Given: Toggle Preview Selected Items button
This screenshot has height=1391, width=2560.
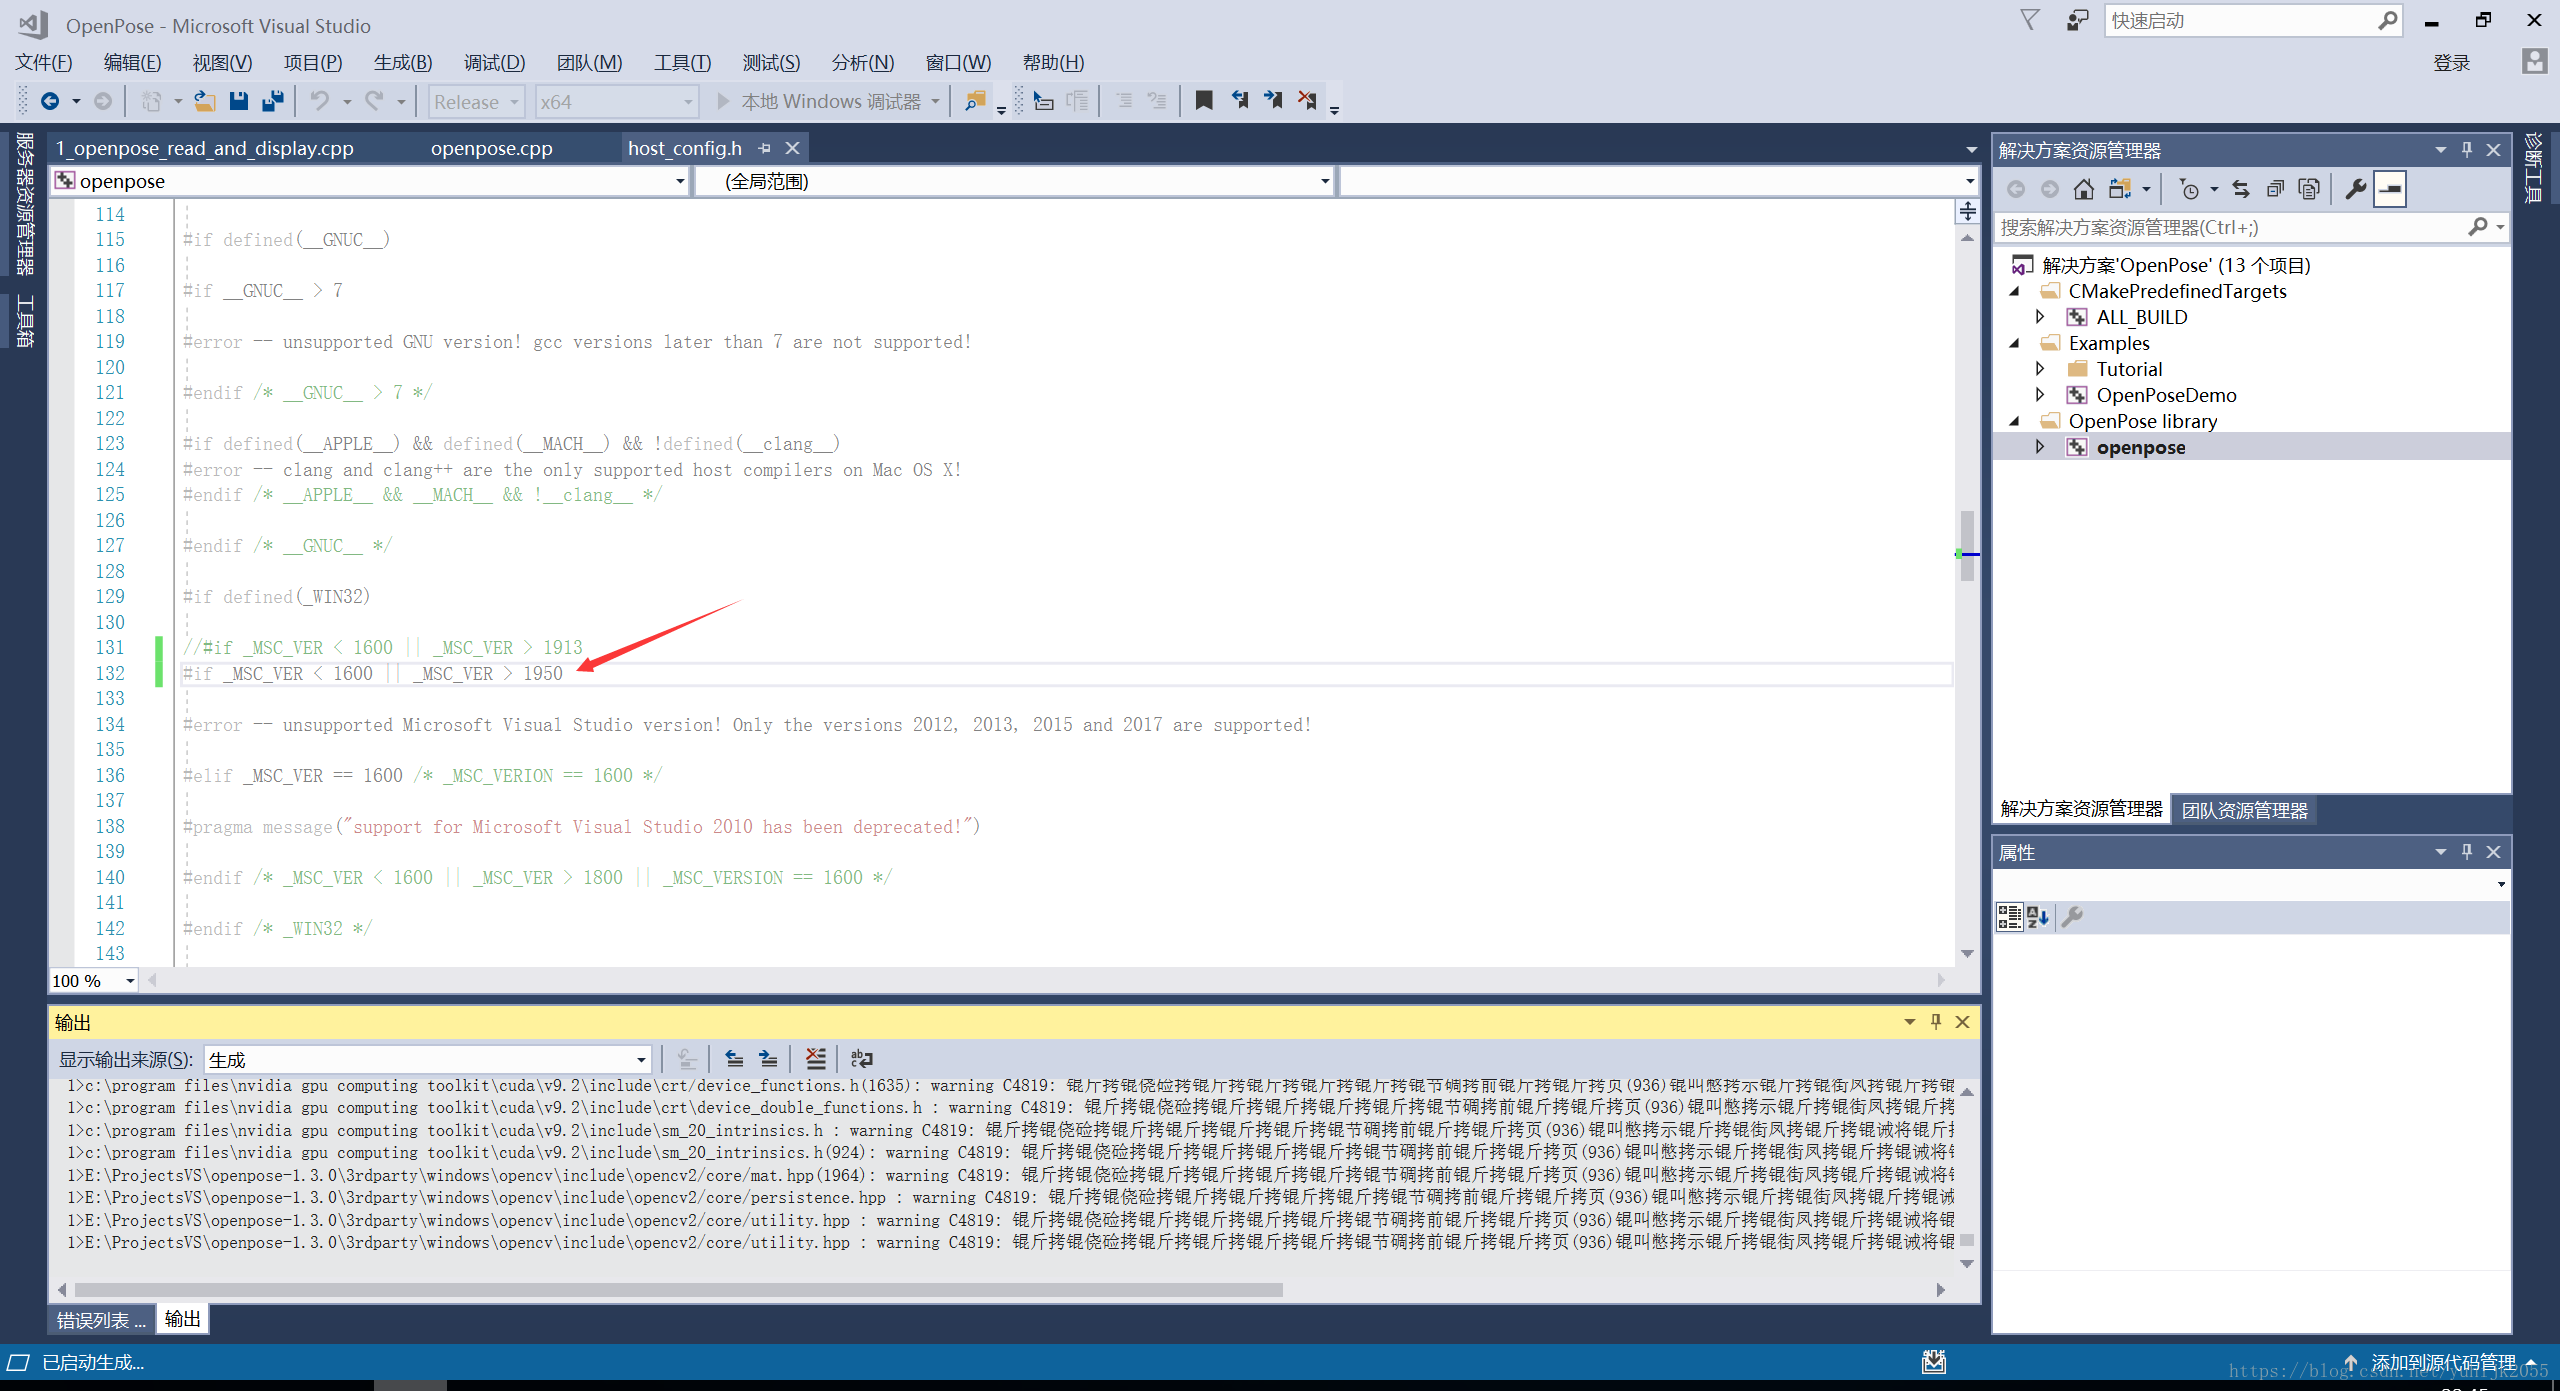Looking at the screenshot, I should tap(2390, 189).
